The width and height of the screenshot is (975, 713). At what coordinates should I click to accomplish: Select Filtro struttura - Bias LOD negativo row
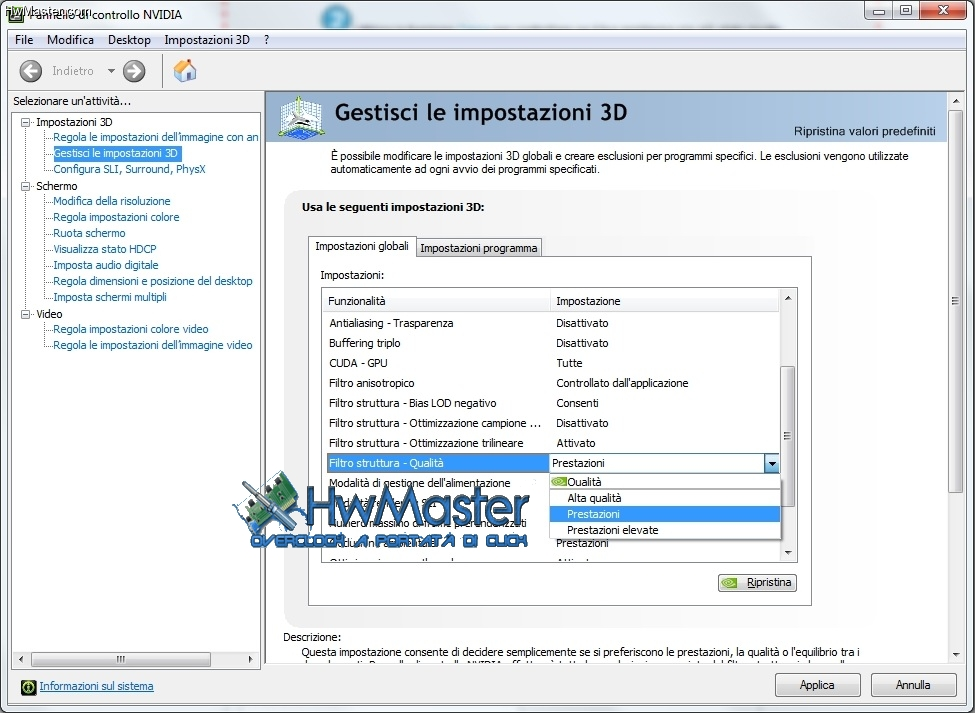(x=552, y=403)
